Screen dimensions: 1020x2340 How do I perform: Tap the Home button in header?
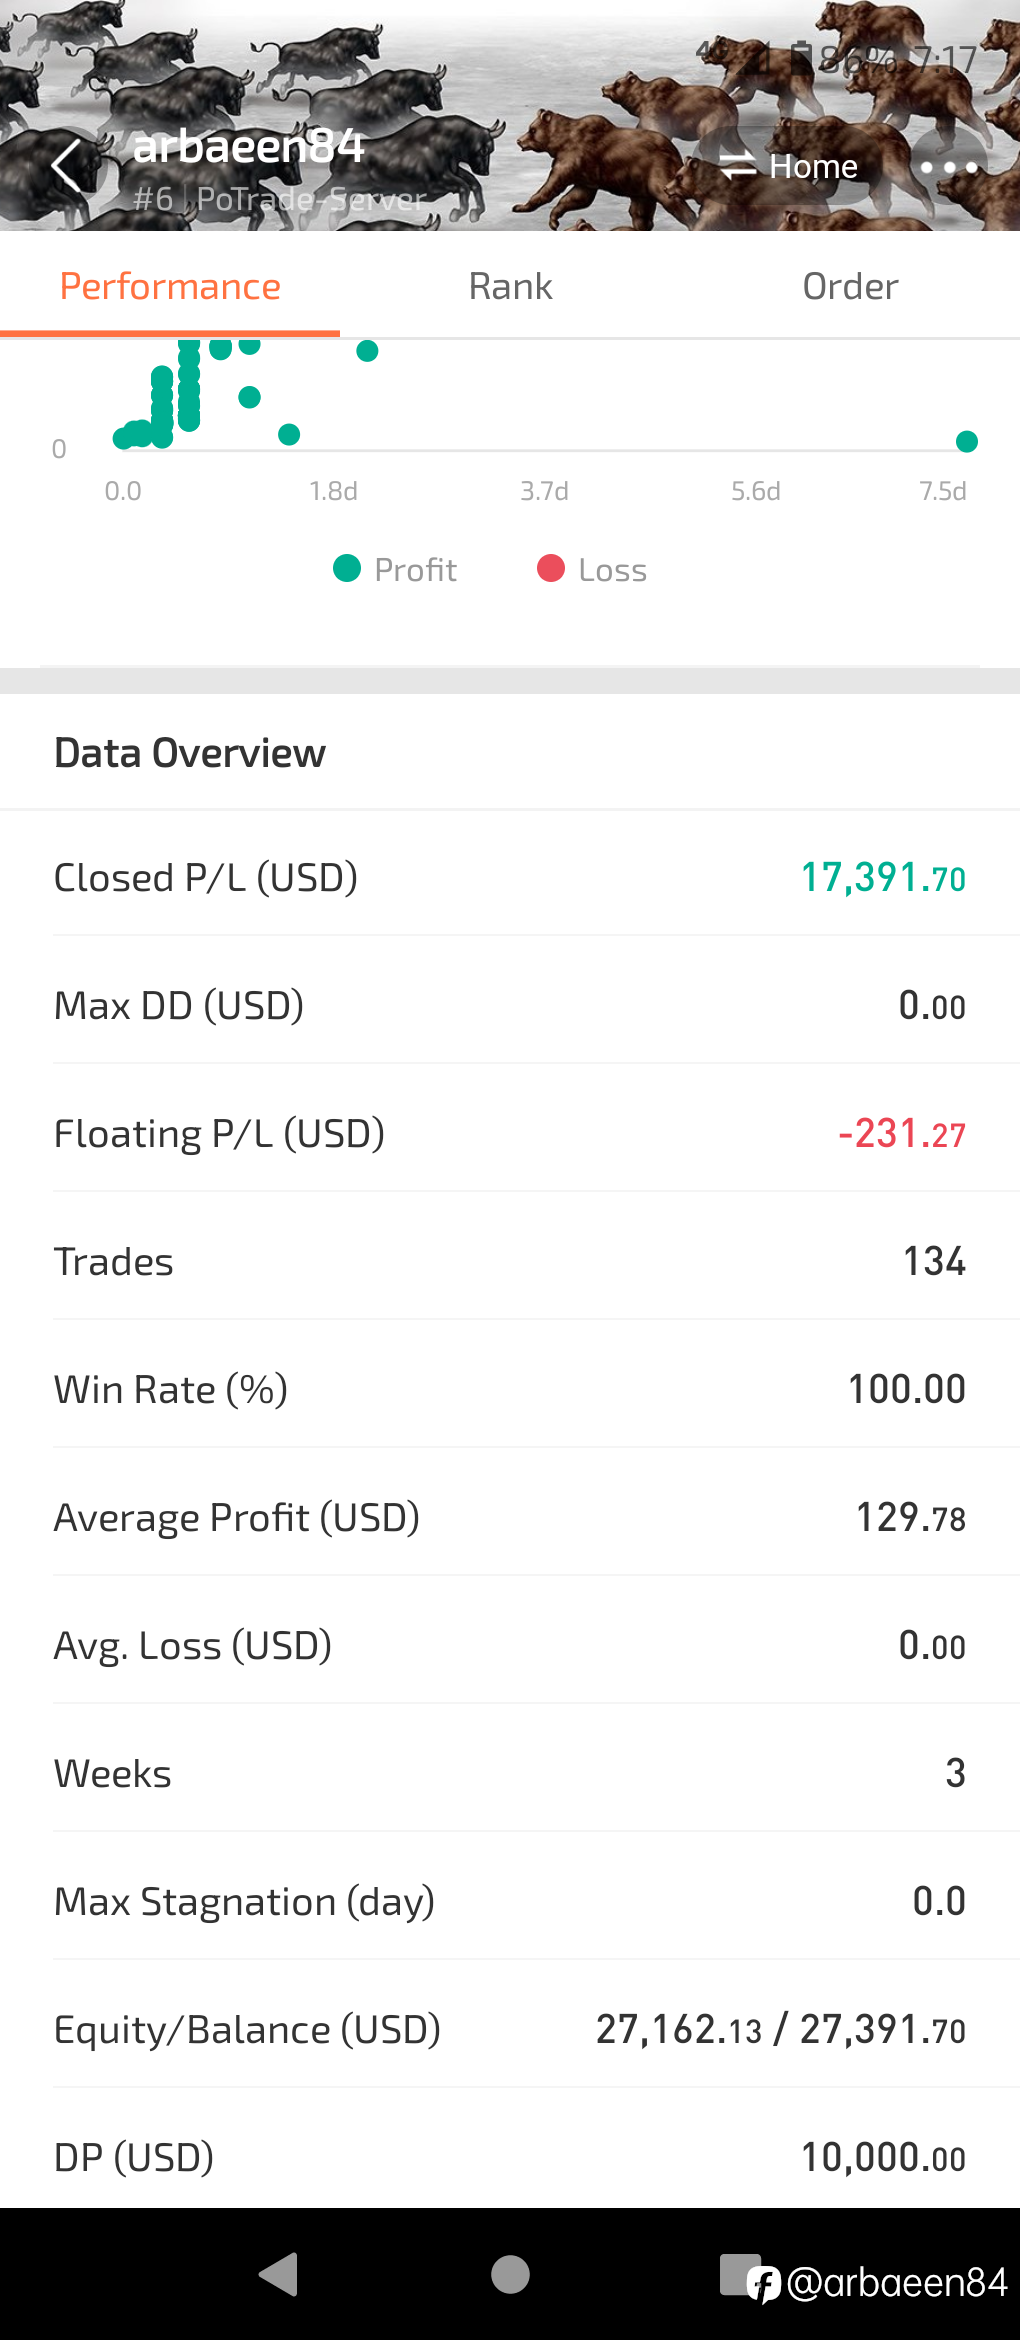(x=790, y=166)
